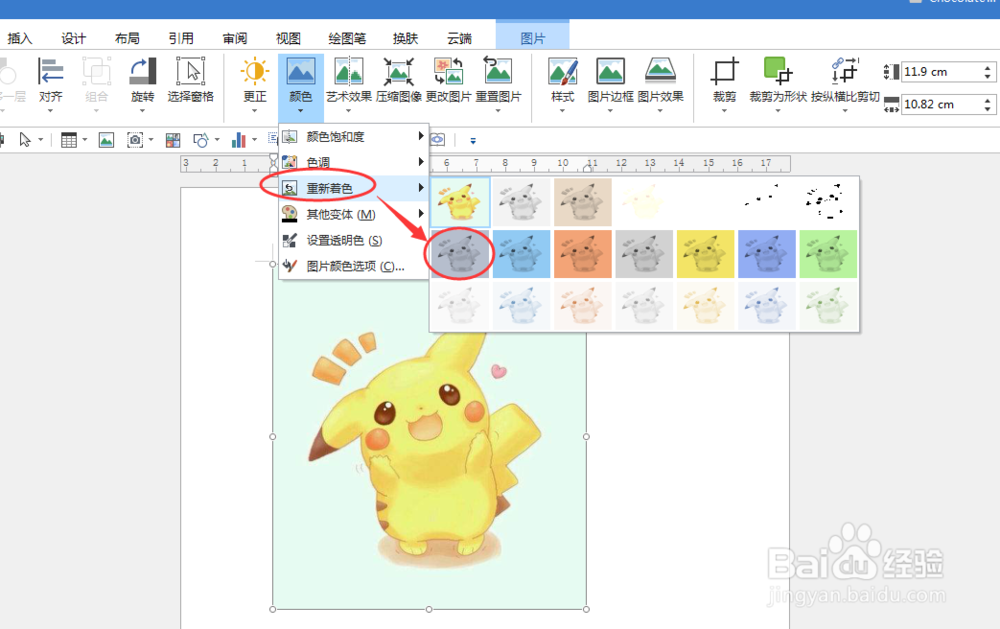Apply the sepia recolor thumbnail

coord(582,202)
